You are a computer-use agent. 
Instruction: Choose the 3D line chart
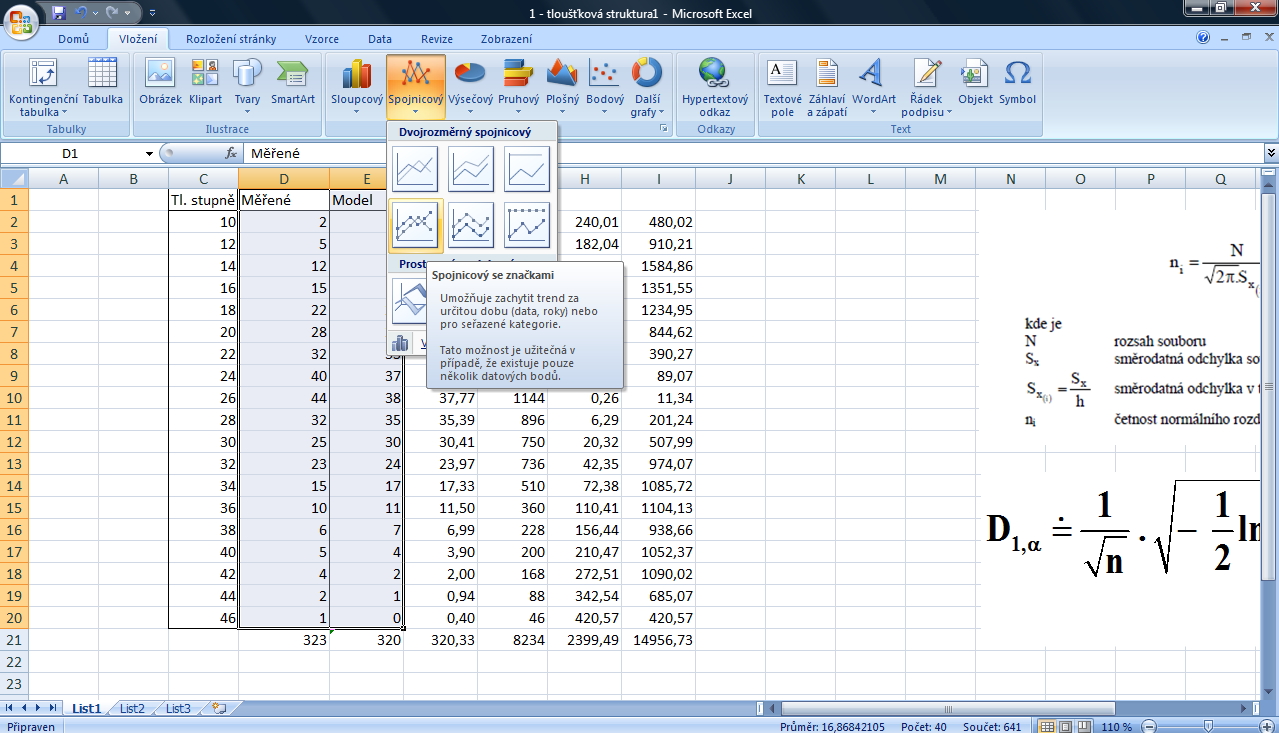click(410, 300)
